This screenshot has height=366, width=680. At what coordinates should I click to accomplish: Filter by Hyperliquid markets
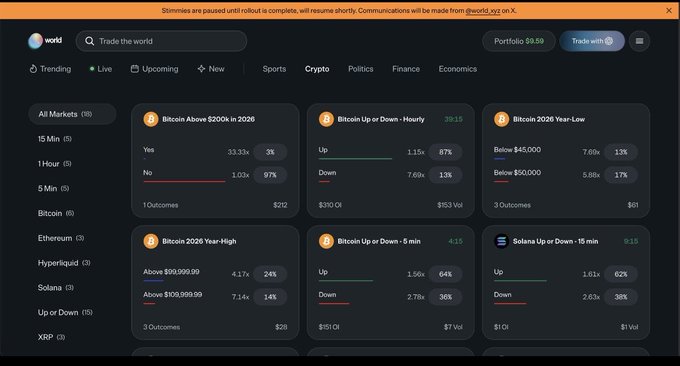click(64, 262)
